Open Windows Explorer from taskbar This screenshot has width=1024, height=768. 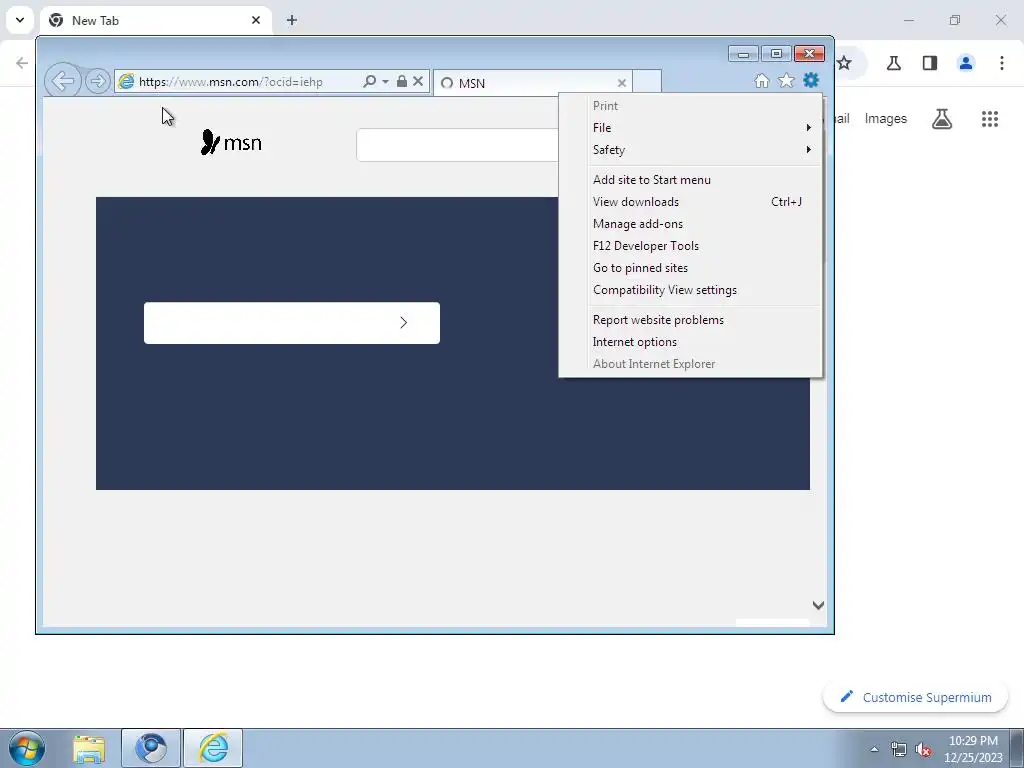coord(89,748)
